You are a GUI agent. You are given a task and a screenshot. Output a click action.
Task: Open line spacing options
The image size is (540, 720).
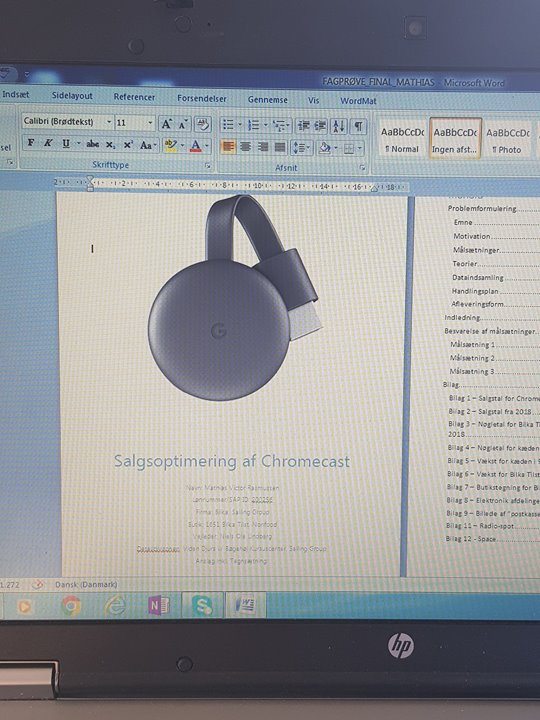tap(302, 148)
